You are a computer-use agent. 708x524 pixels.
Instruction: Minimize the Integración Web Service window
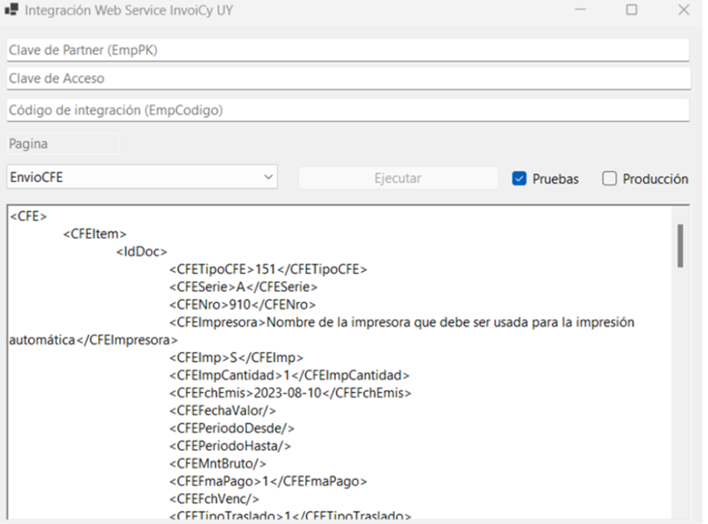[x=580, y=9]
